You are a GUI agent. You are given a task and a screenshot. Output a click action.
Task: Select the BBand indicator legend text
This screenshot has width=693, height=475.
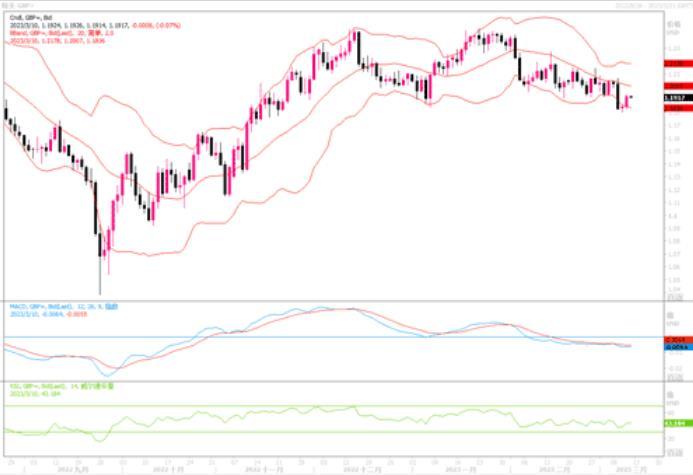click(62, 33)
